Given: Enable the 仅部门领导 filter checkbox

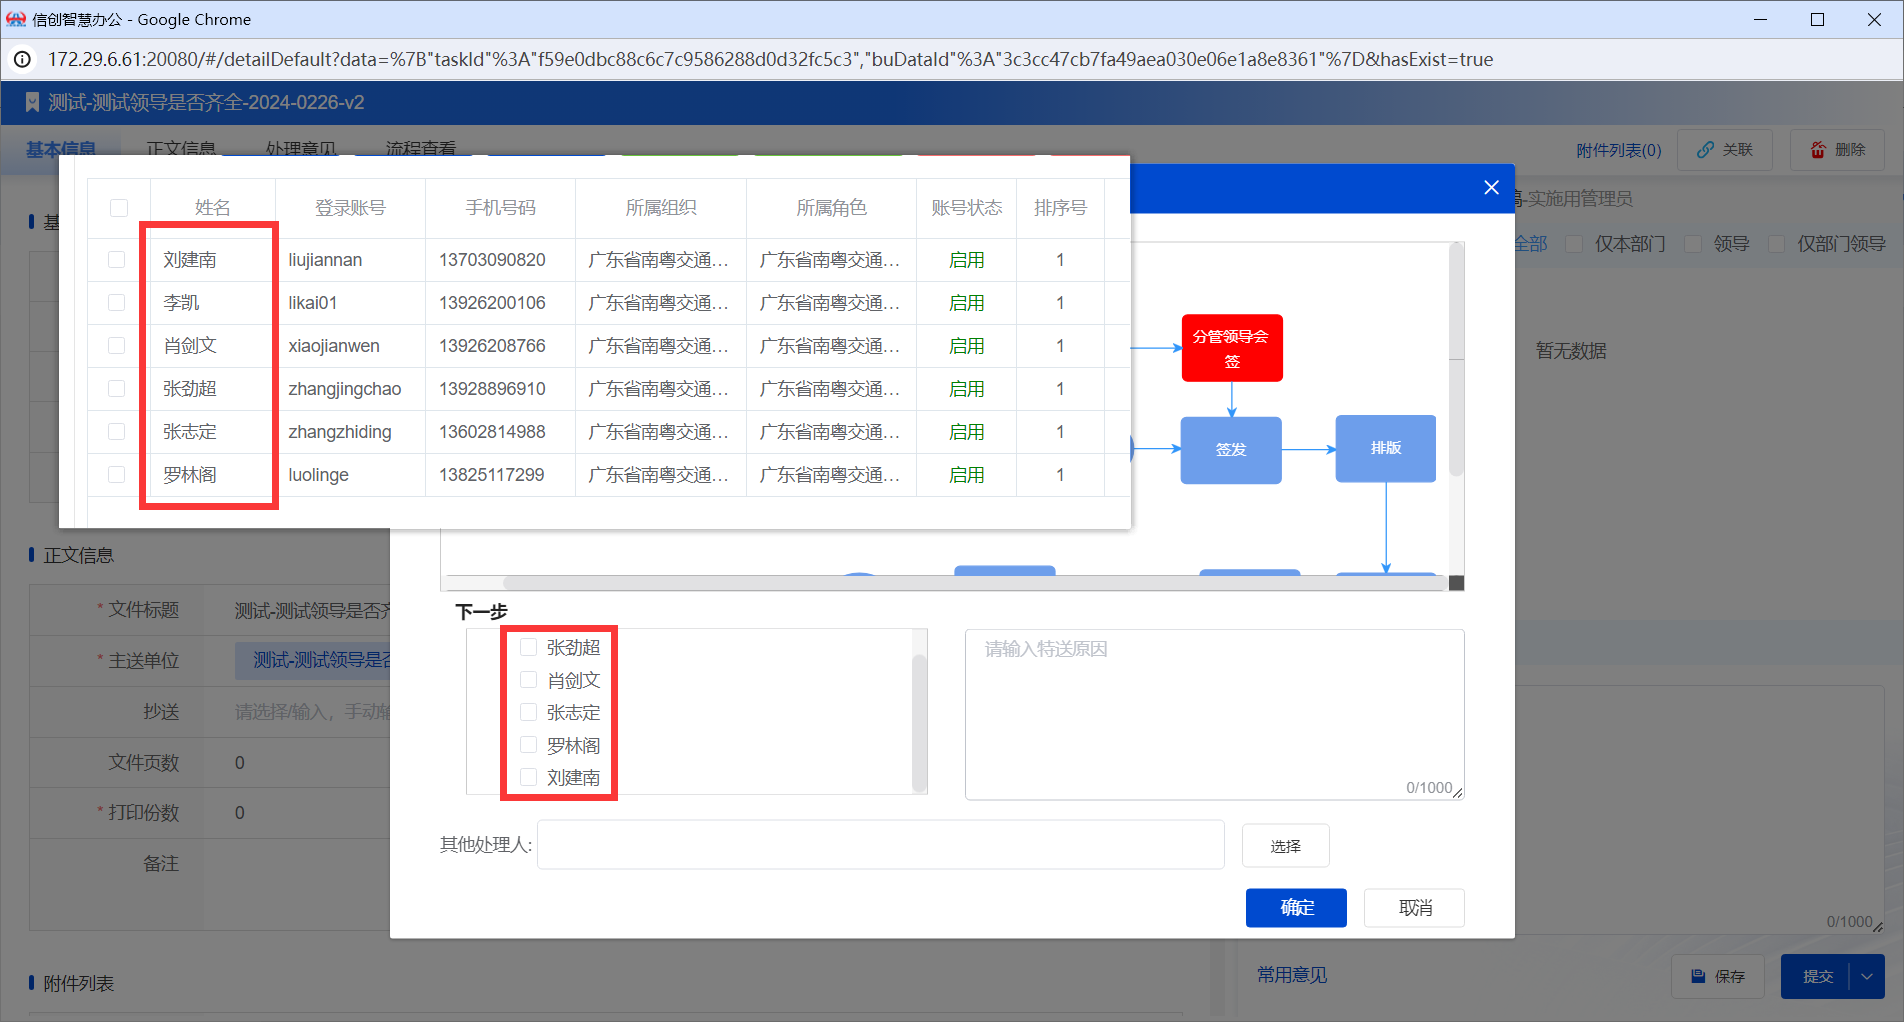Looking at the screenshot, I should tap(1777, 244).
